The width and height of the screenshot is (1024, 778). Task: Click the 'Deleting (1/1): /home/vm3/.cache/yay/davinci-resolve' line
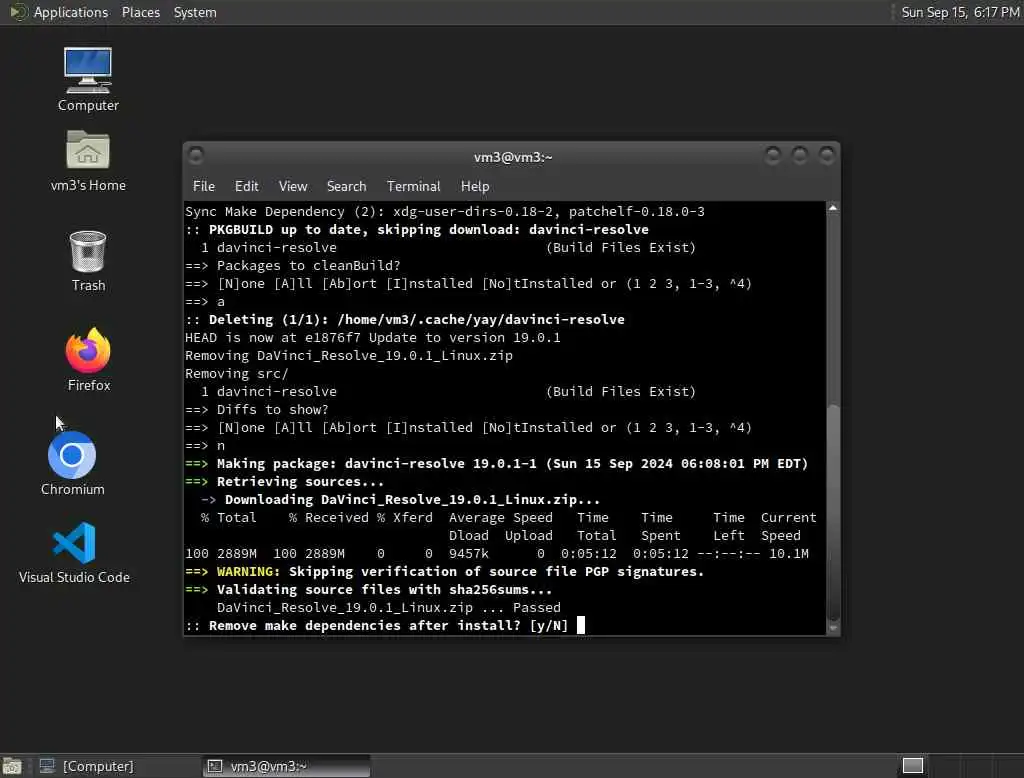pyautogui.click(x=405, y=319)
